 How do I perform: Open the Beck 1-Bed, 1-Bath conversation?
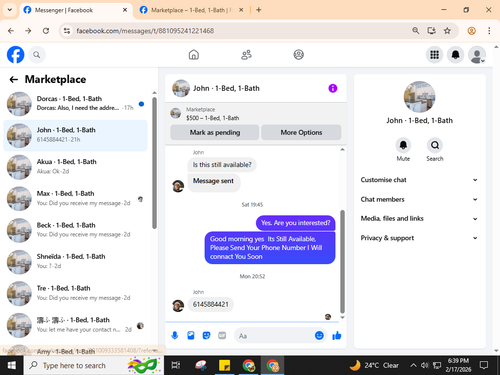(75, 230)
